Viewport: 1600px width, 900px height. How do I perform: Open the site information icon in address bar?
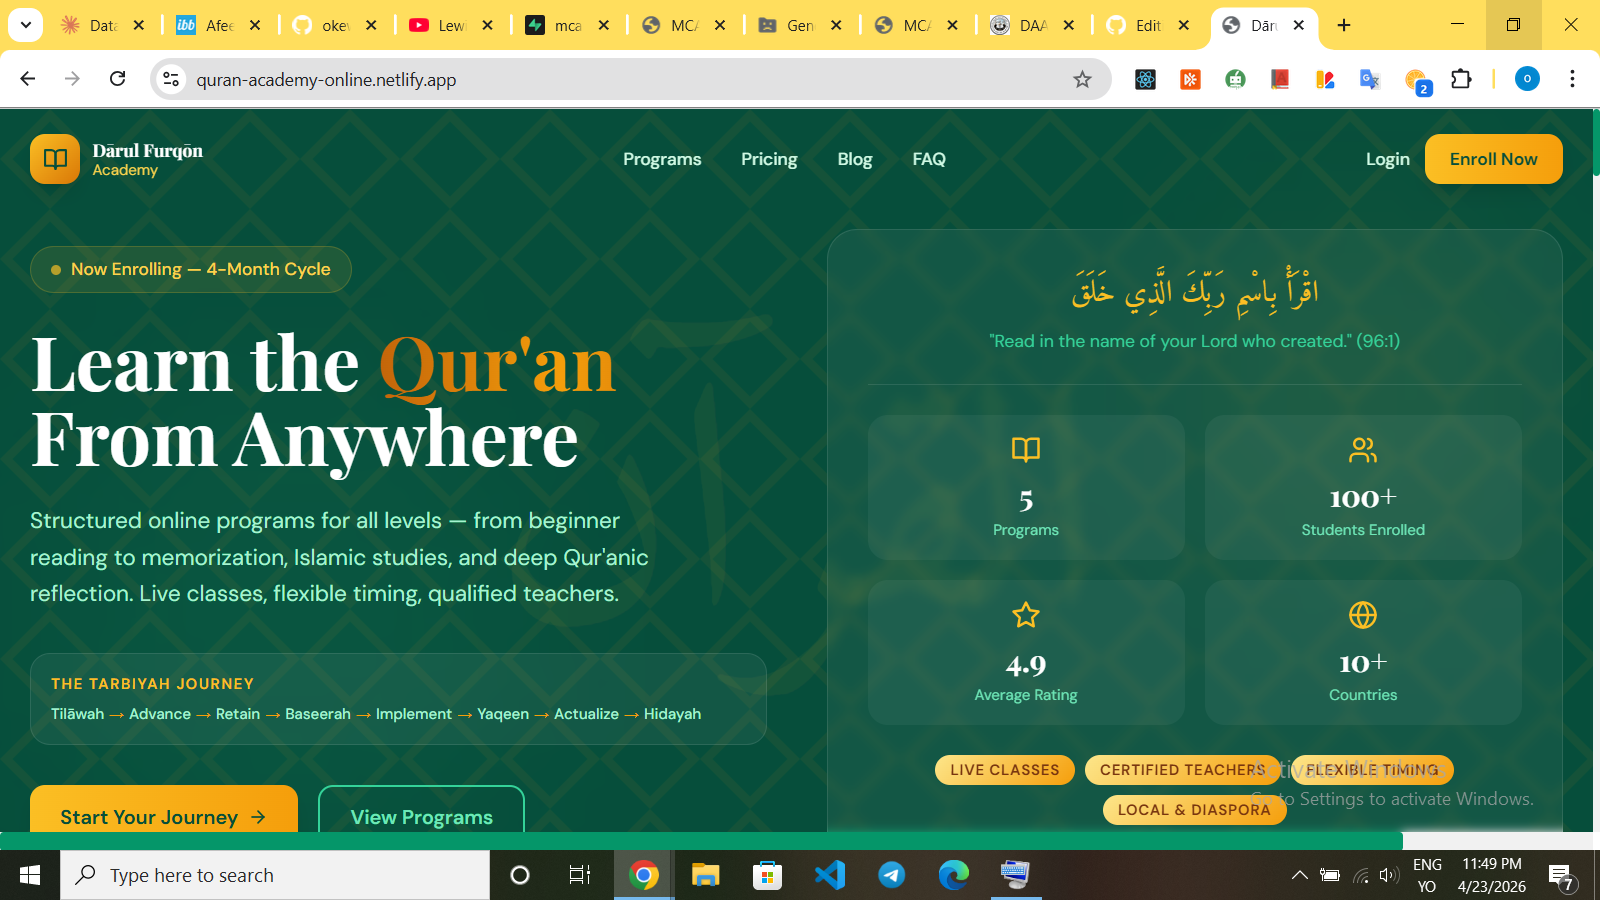171,79
